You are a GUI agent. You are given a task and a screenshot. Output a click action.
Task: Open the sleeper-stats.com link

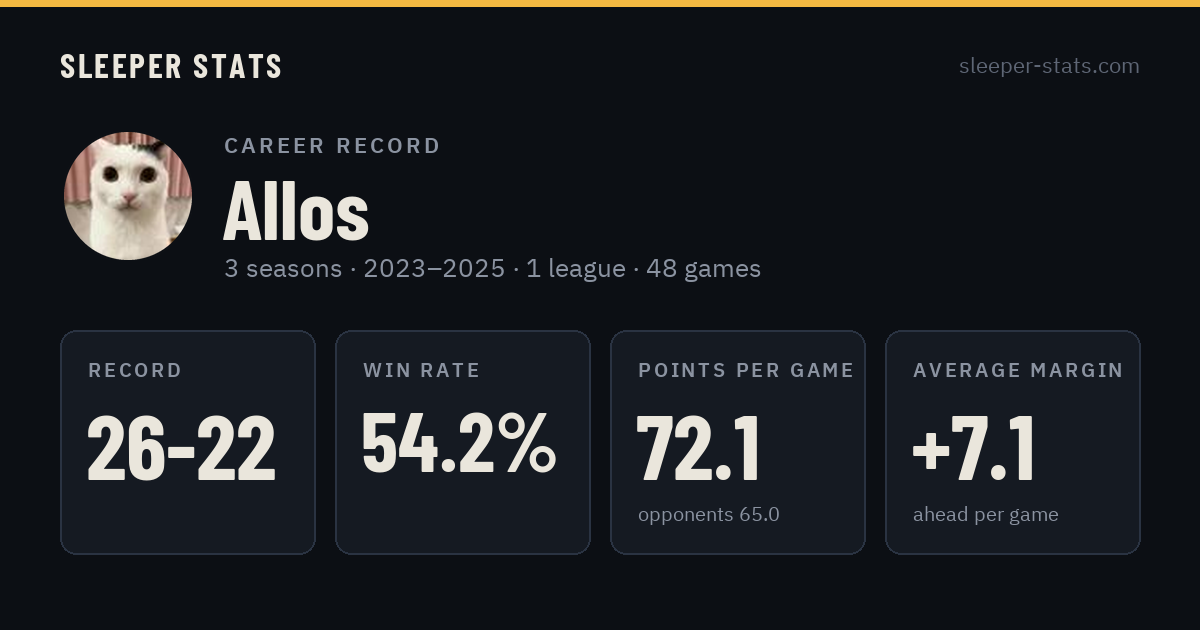[x=1049, y=66]
